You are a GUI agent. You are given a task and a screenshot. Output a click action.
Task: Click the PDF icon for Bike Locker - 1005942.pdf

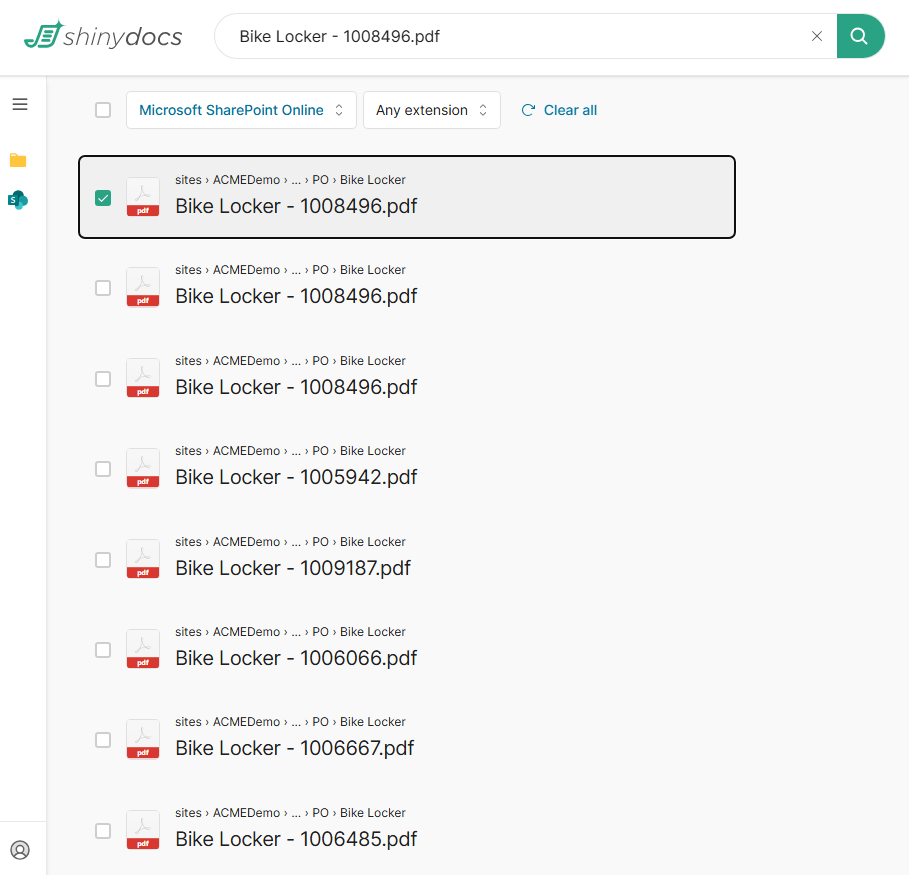click(x=142, y=468)
